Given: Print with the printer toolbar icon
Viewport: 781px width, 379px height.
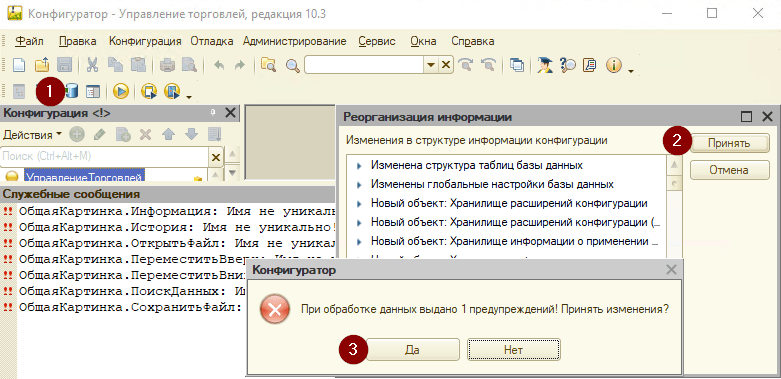Looking at the screenshot, I should point(167,65).
